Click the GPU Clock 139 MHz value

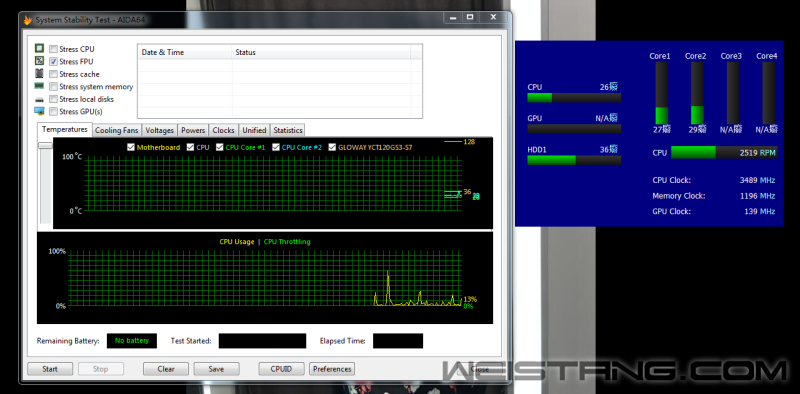(759, 211)
